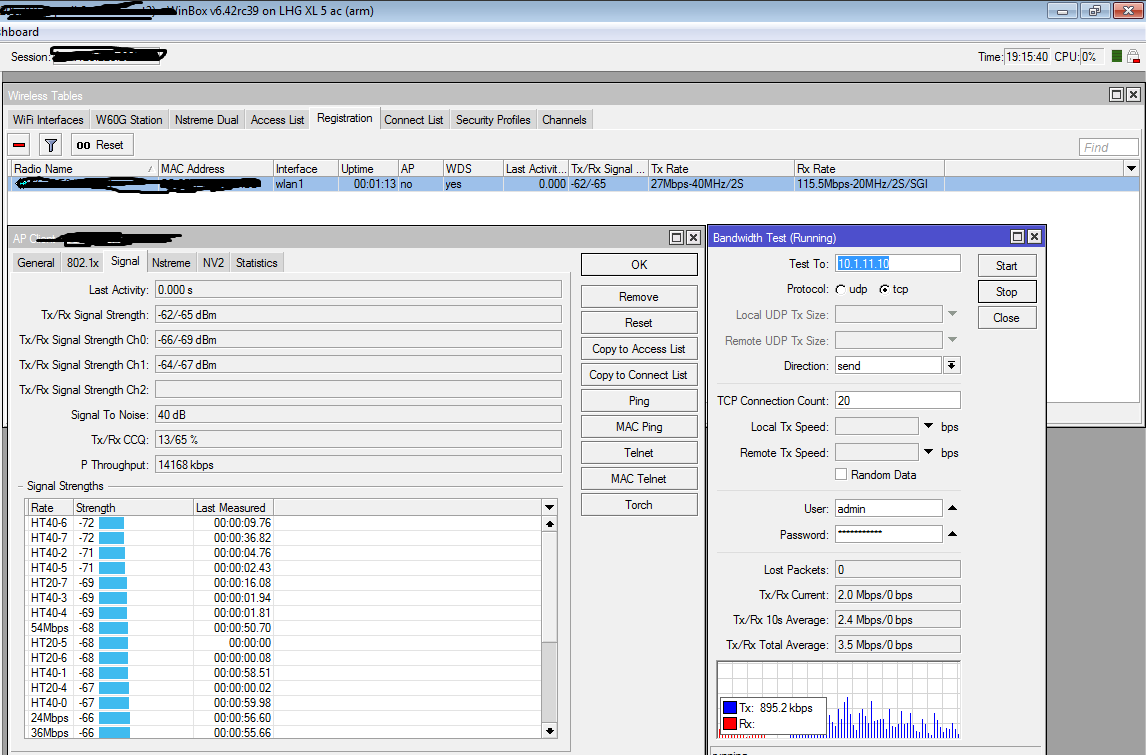Select the udp protocol radio button

coord(840,289)
